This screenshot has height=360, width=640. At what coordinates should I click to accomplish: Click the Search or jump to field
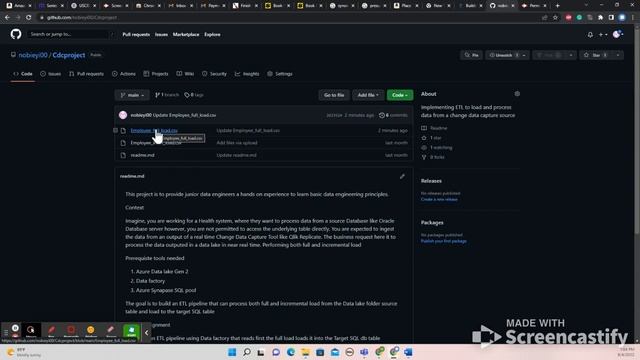coord(70,34)
